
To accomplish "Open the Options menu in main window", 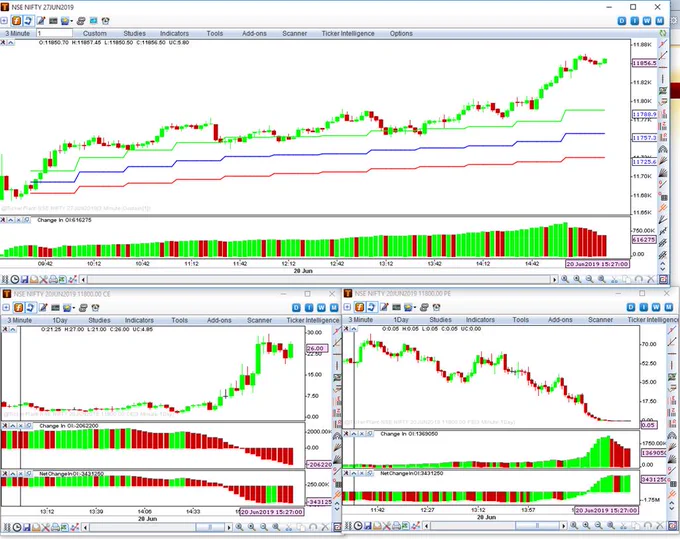I will coord(401,33).
